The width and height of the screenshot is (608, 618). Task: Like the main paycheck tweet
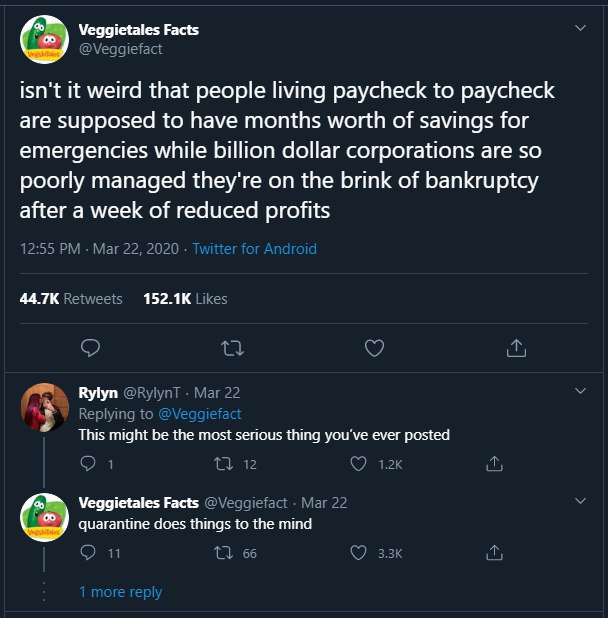point(374,348)
